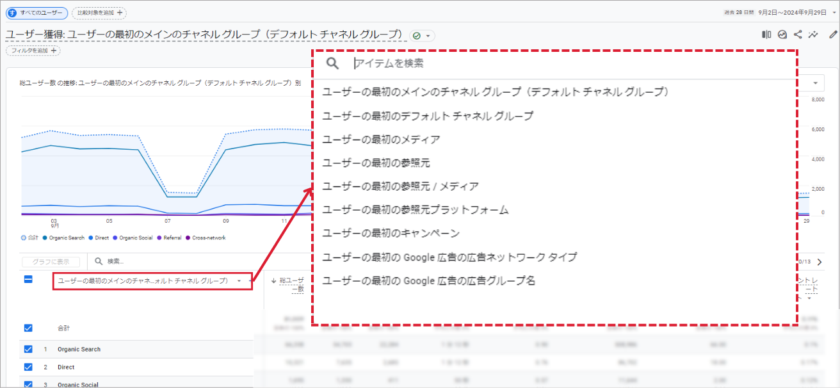Expand the report status dropdown arrow

click(429, 36)
